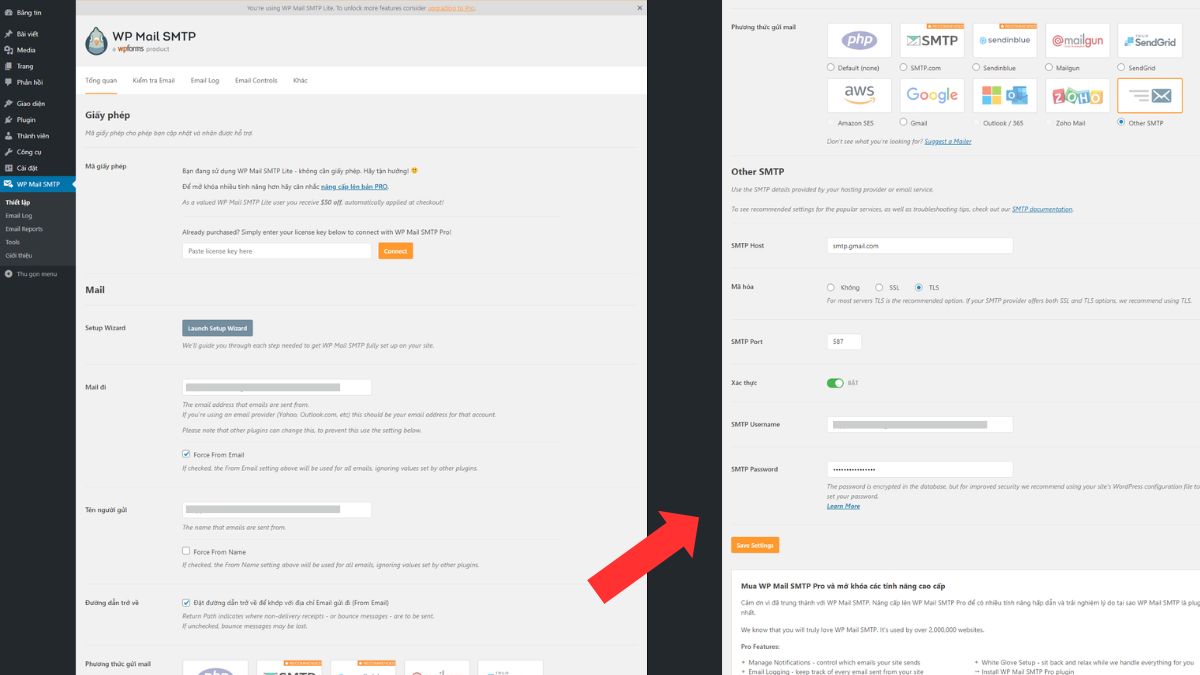Enable the Force From Email checkbox
This screenshot has height=675, width=1200.
pos(186,454)
